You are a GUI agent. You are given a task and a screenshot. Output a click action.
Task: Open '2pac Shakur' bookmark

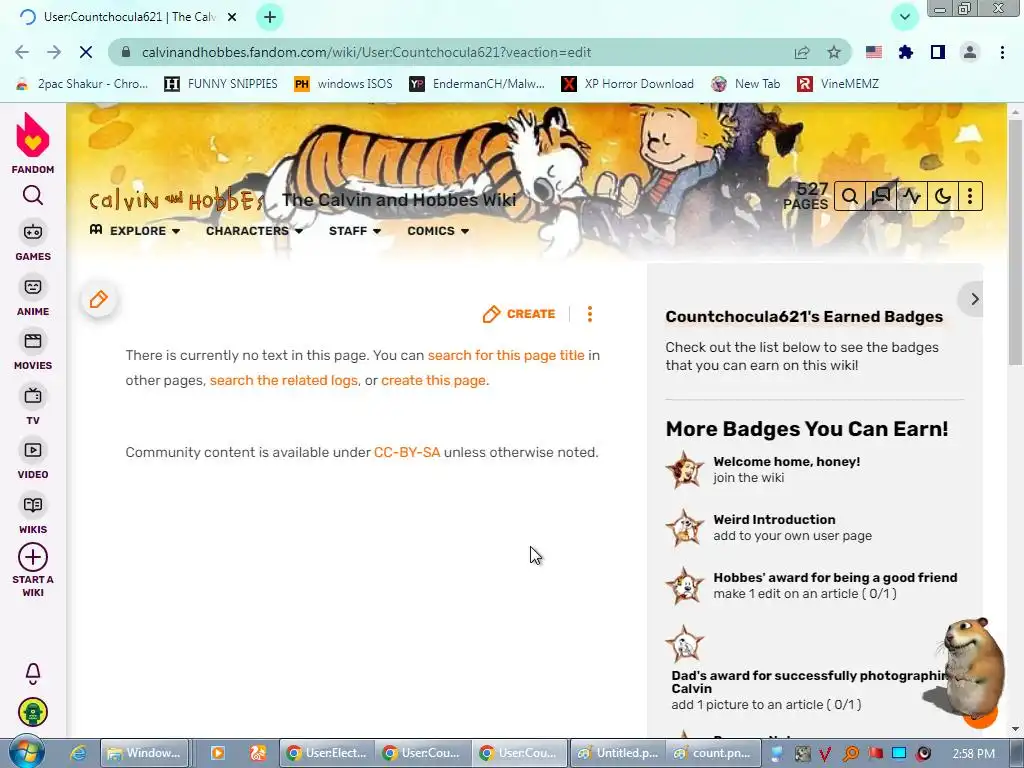pos(82,84)
